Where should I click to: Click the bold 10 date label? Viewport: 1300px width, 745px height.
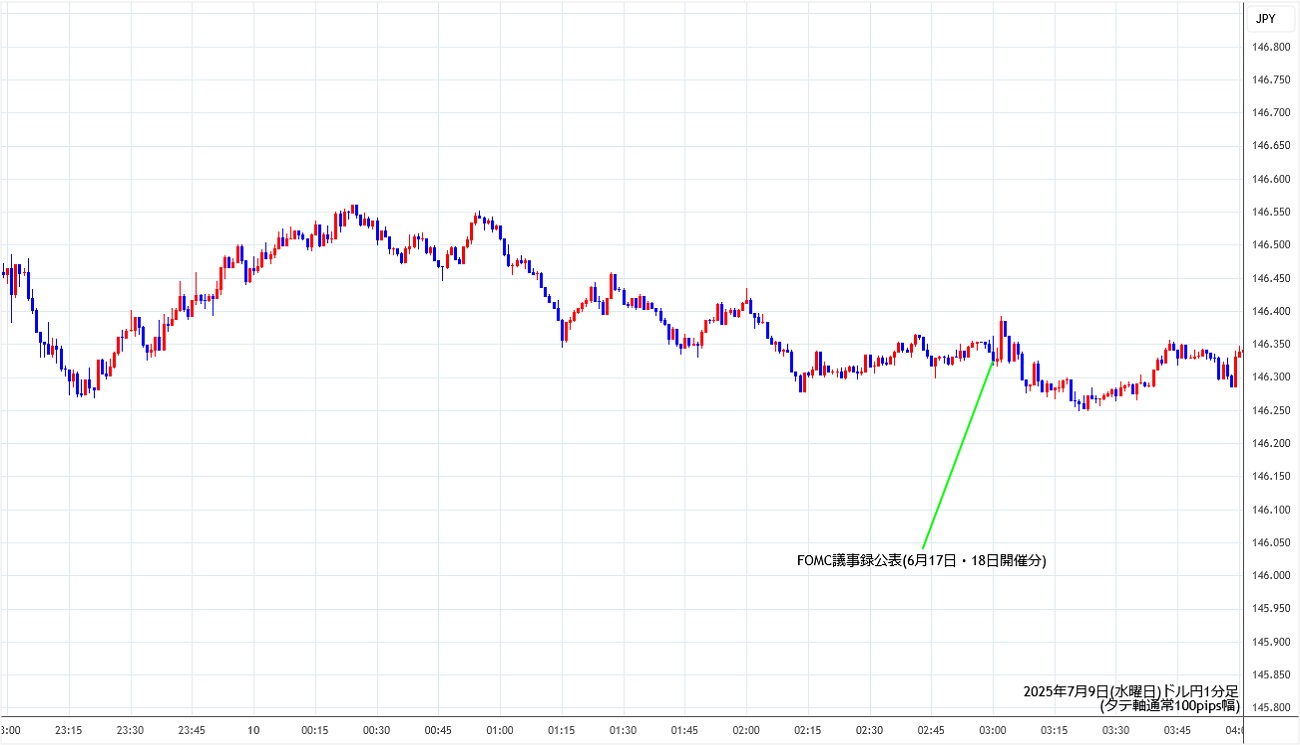[x=254, y=730]
